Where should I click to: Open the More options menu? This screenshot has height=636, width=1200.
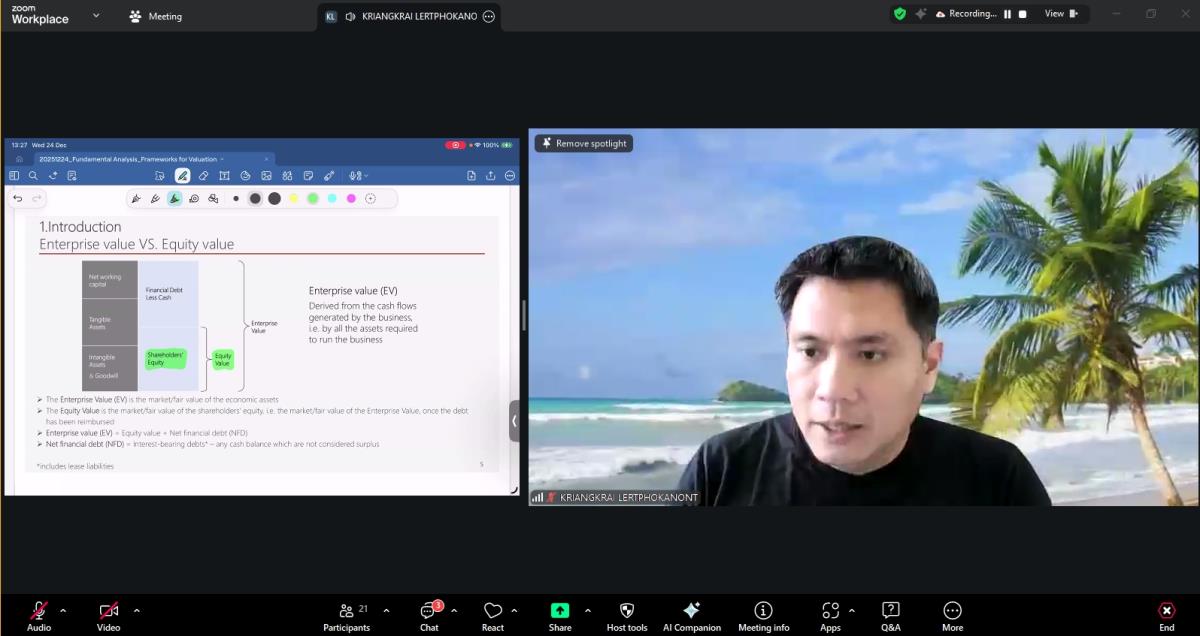click(x=952, y=615)
